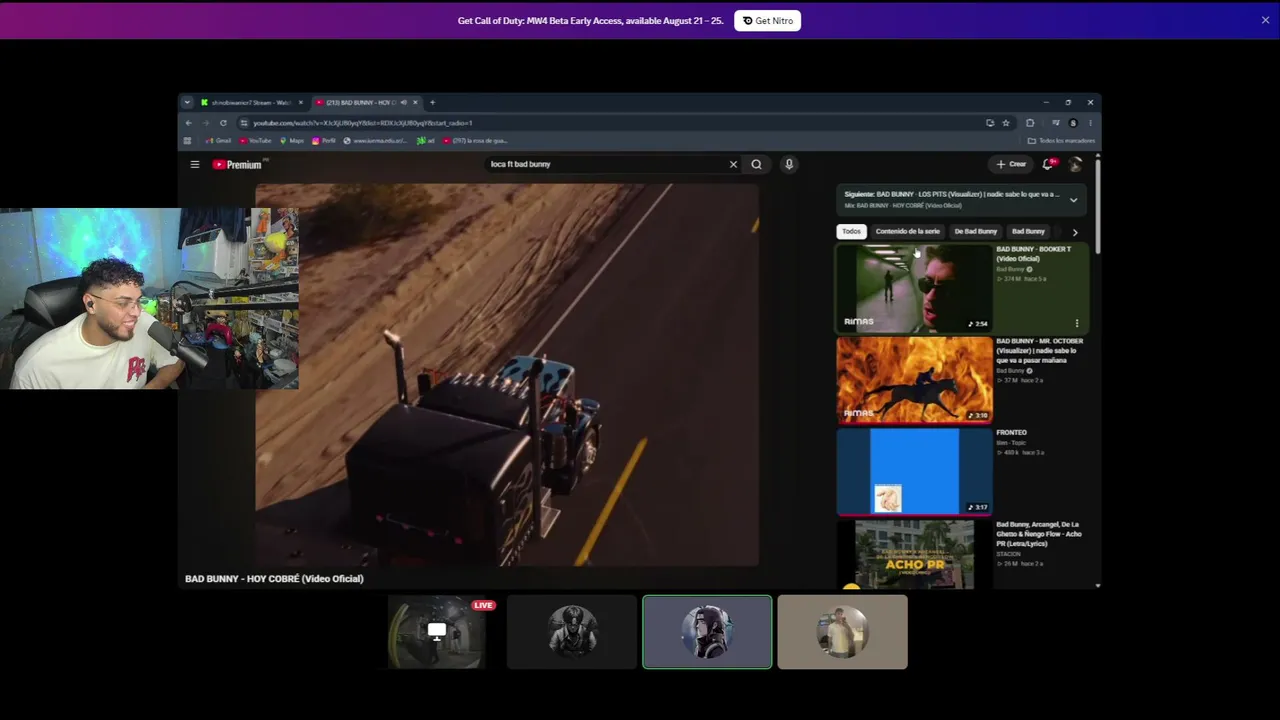The height and width of the screenshot is (720, 1280).
Task: Open Chrome profile icon
Action: pyautogui.click(x=1073, y=123)
